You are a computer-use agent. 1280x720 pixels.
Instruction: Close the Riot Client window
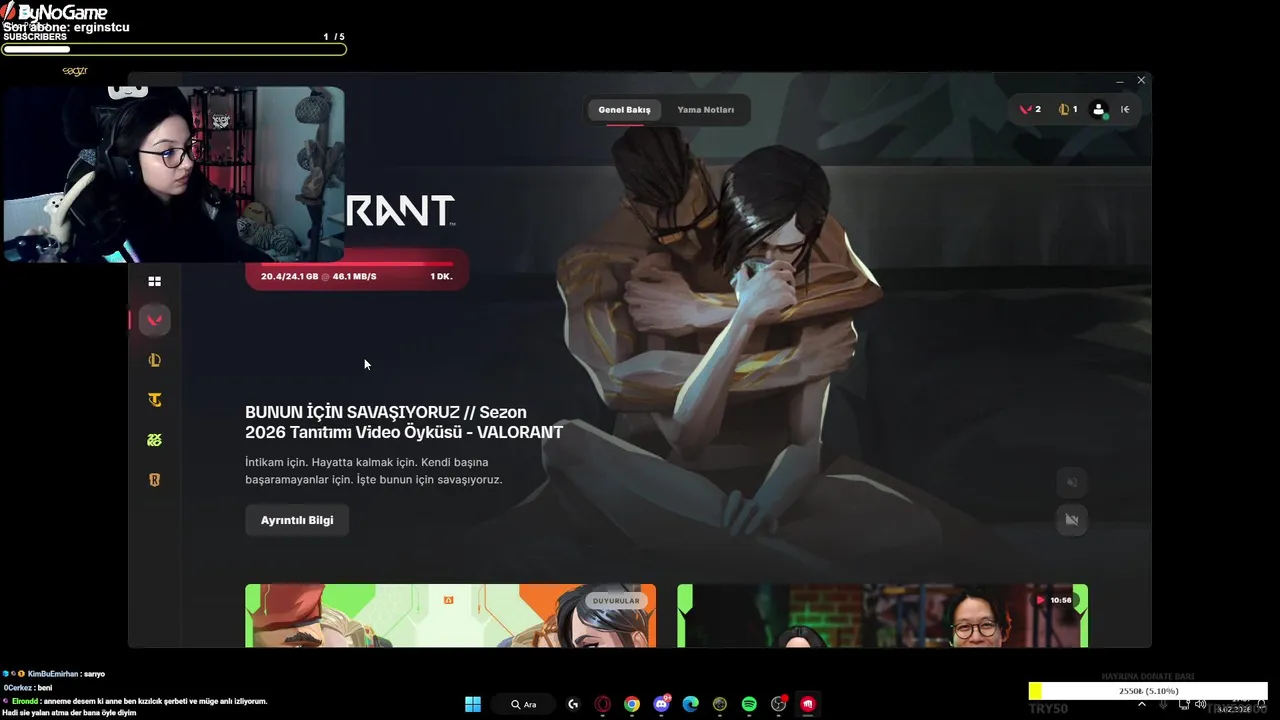1141,81
